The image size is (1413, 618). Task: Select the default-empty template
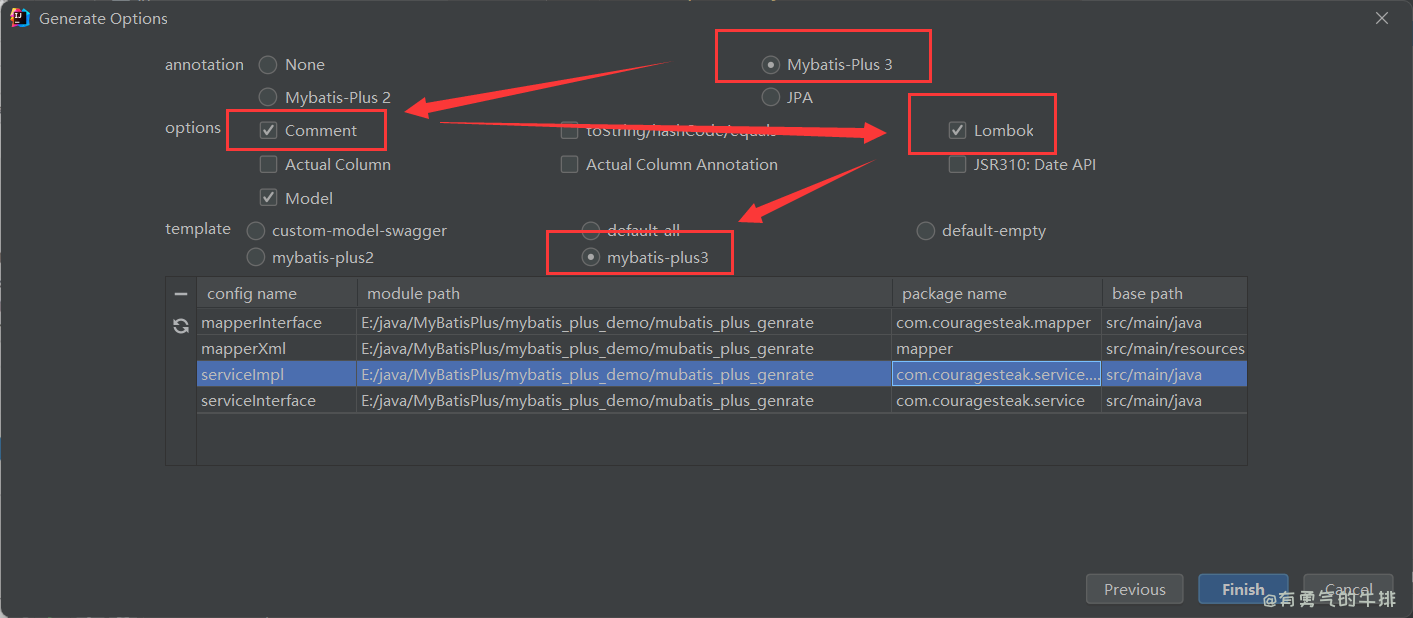(926, 231)
